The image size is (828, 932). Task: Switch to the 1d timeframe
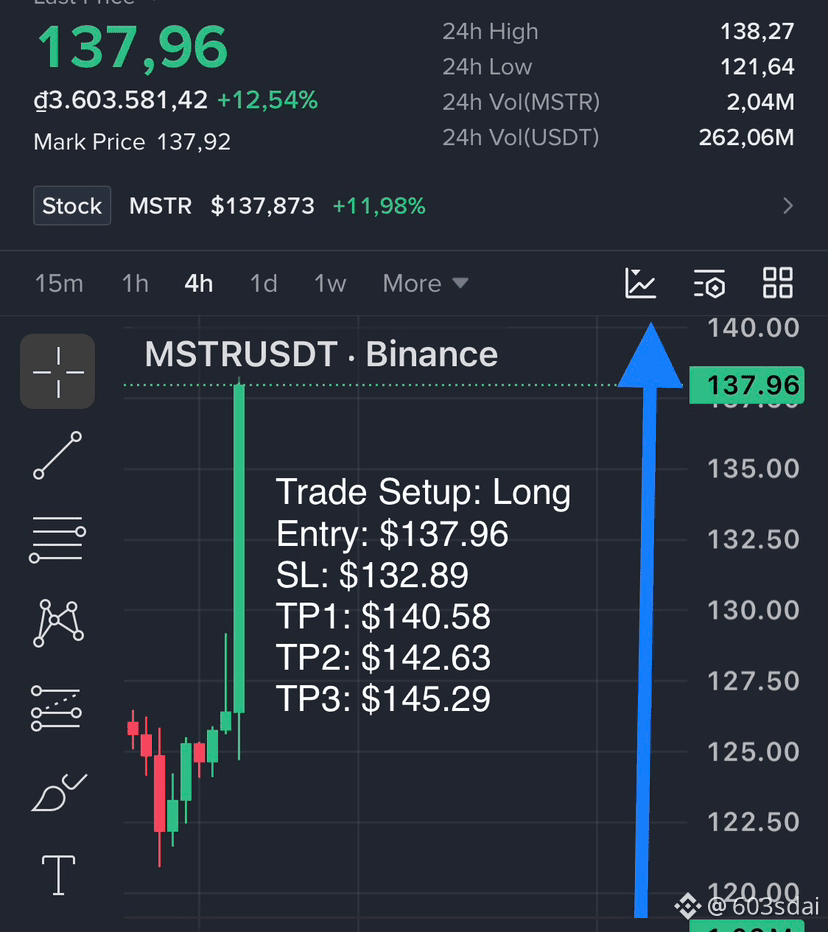pos(263,284)
